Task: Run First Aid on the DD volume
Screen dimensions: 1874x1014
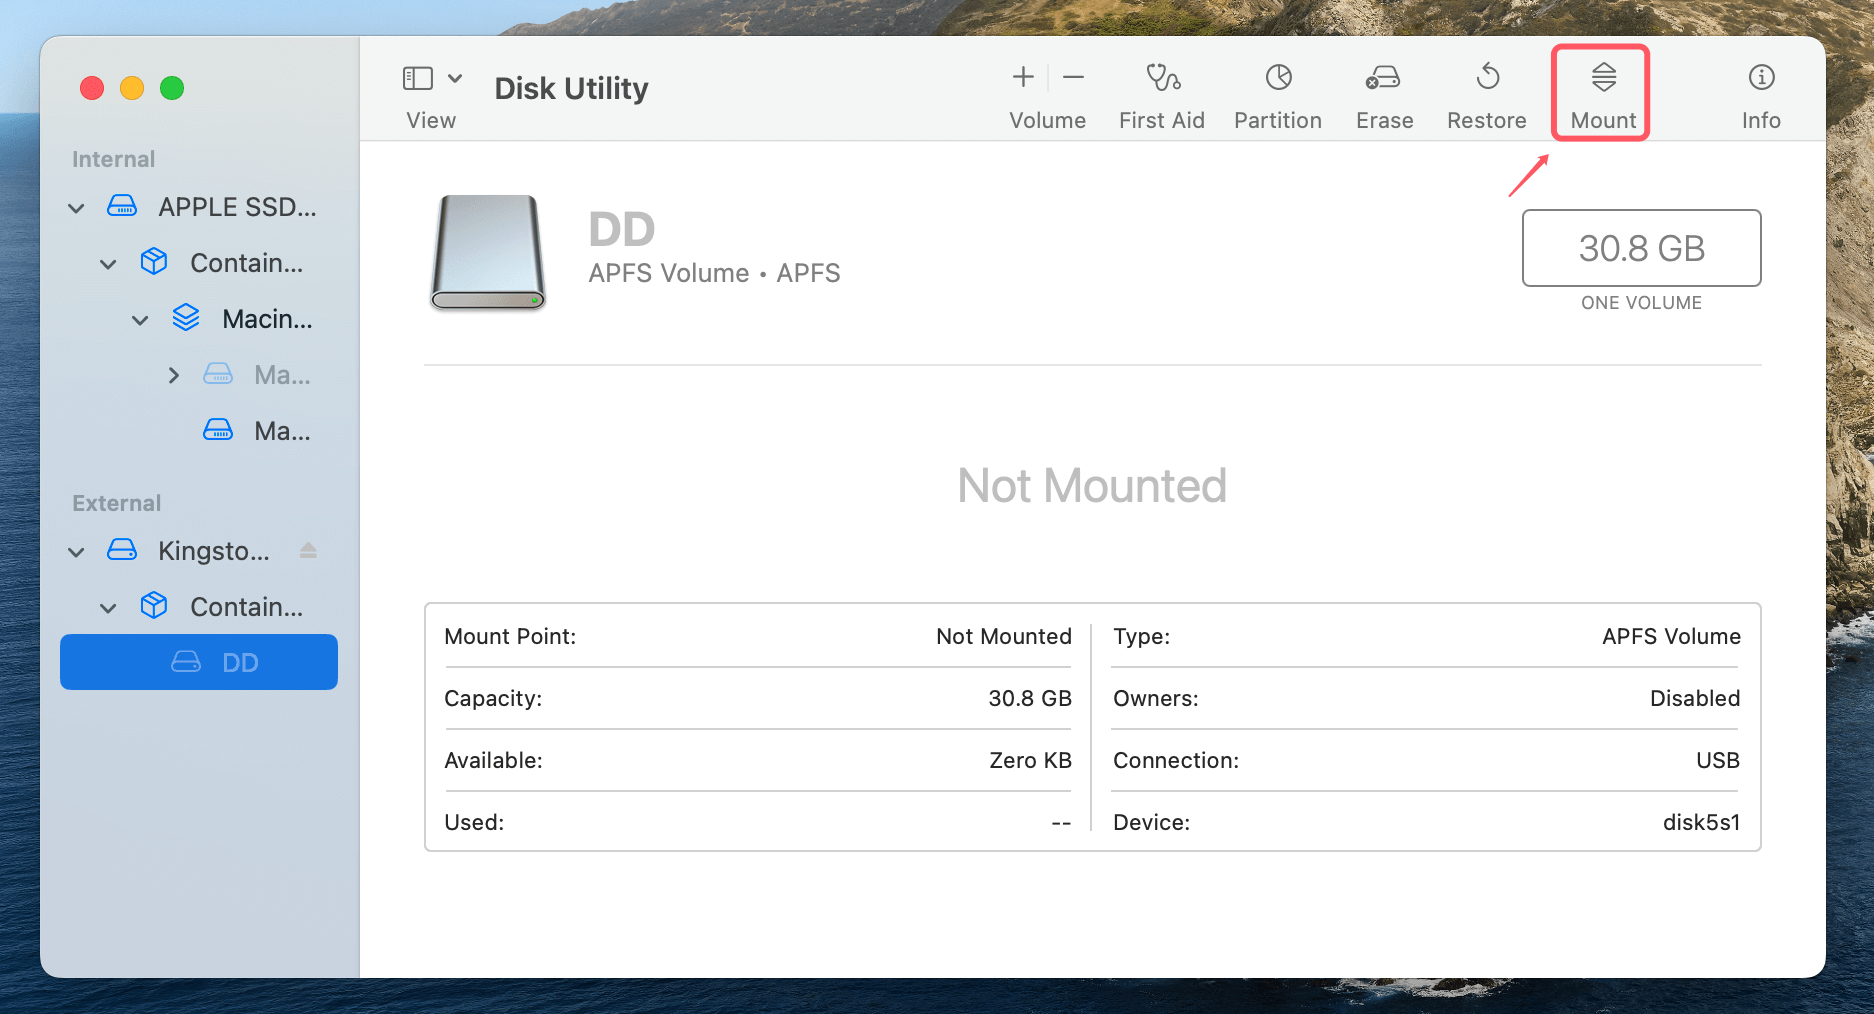Action: click(1161, 90)
